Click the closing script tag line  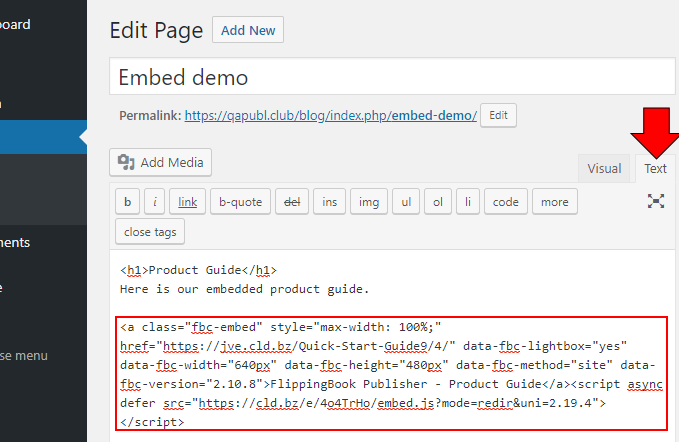152,422
